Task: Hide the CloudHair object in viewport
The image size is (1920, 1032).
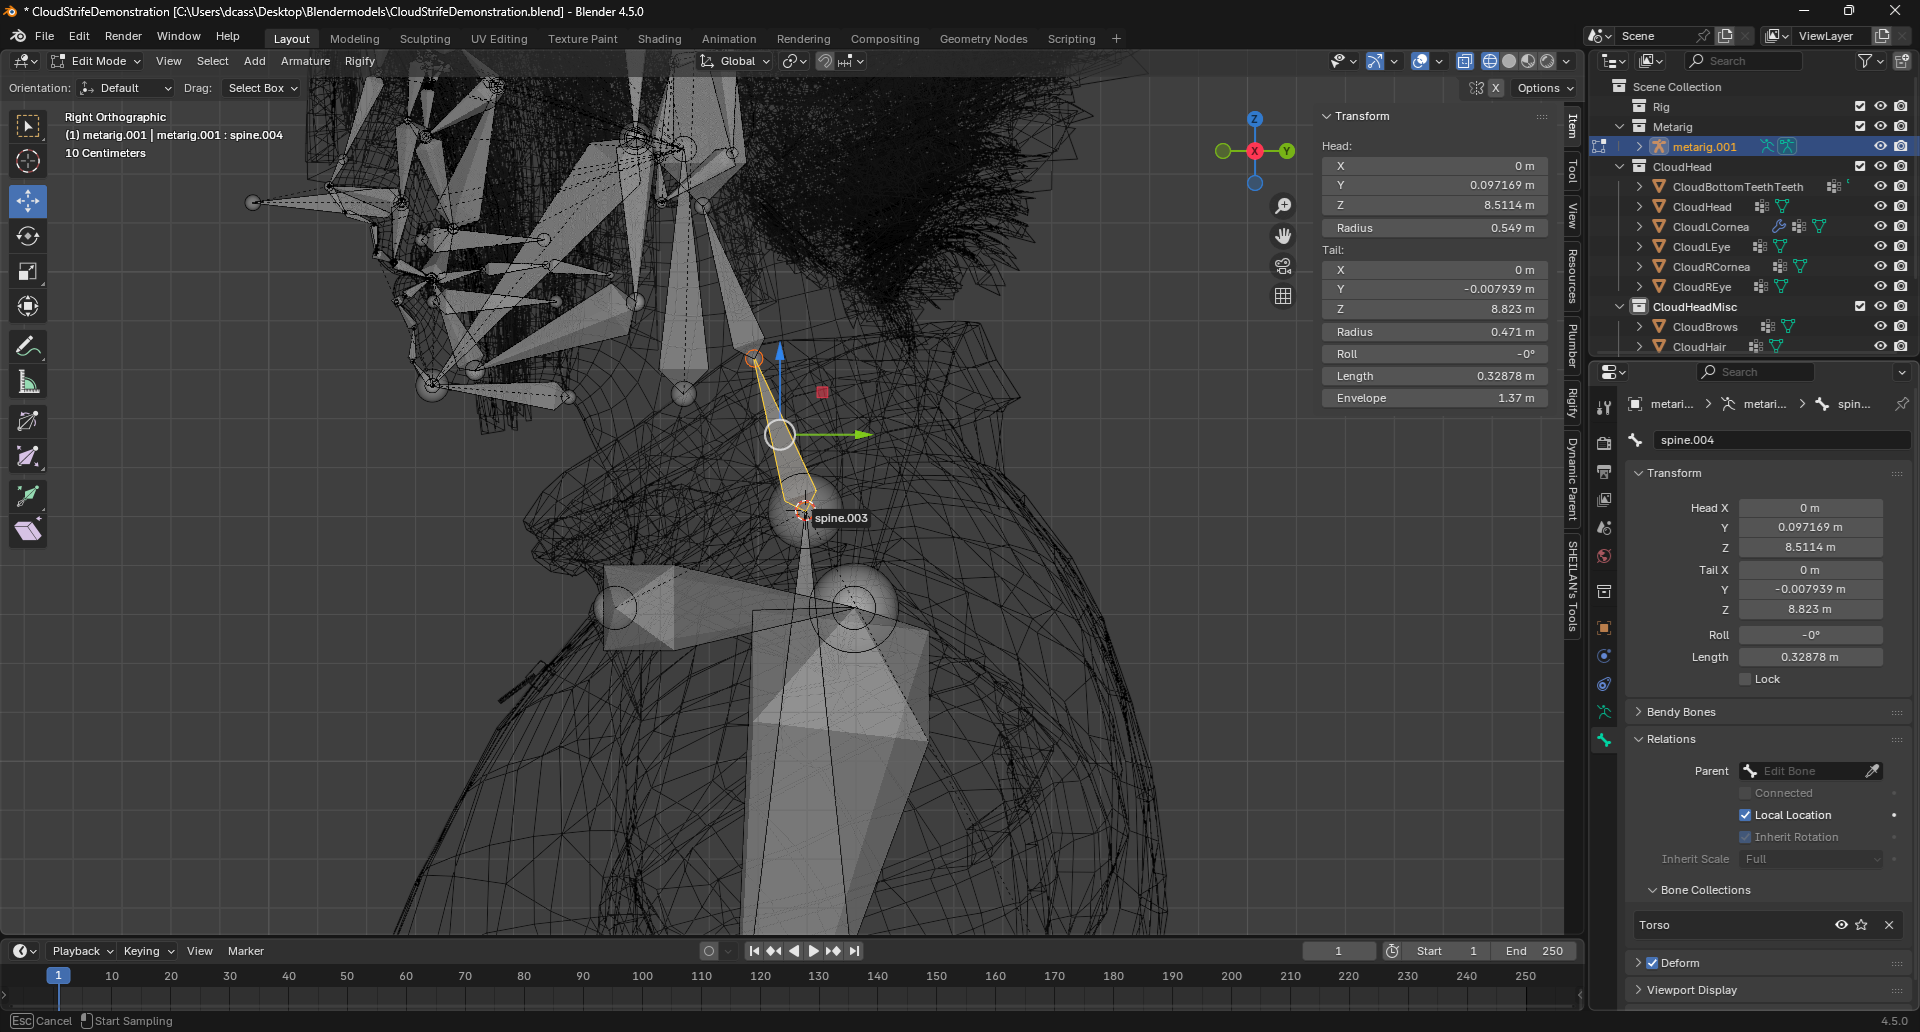Action: tap(1880, 346)
